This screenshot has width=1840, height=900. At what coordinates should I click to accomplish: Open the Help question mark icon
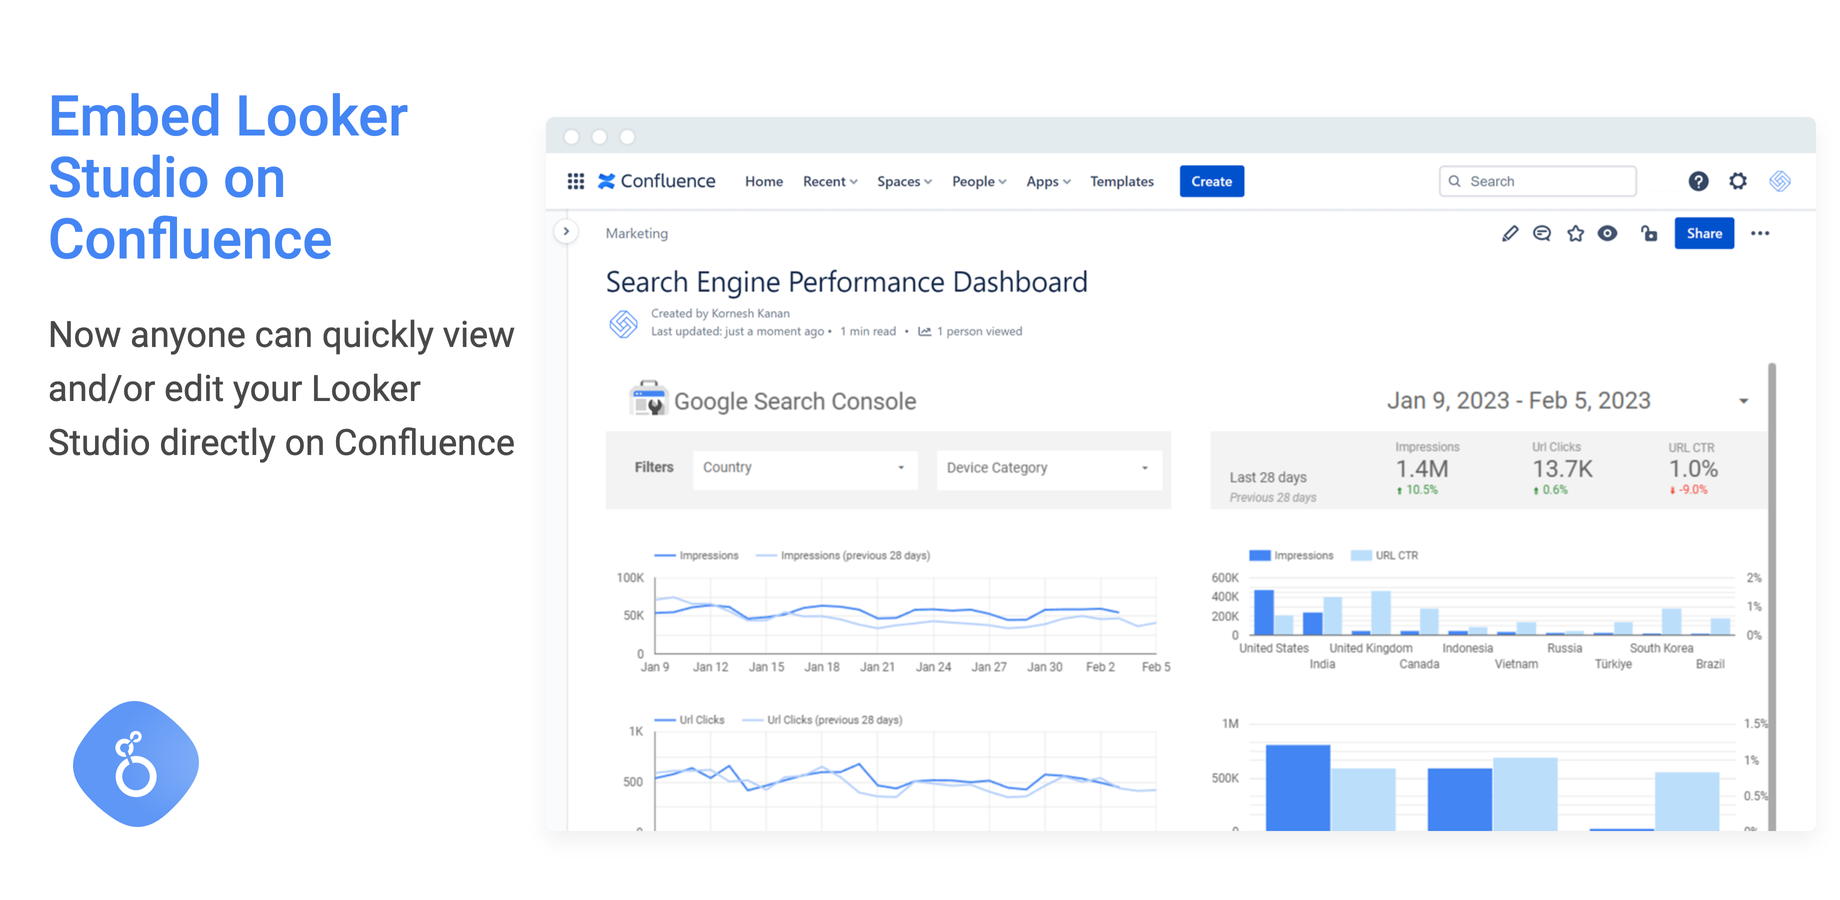[x=1698, y=181]
